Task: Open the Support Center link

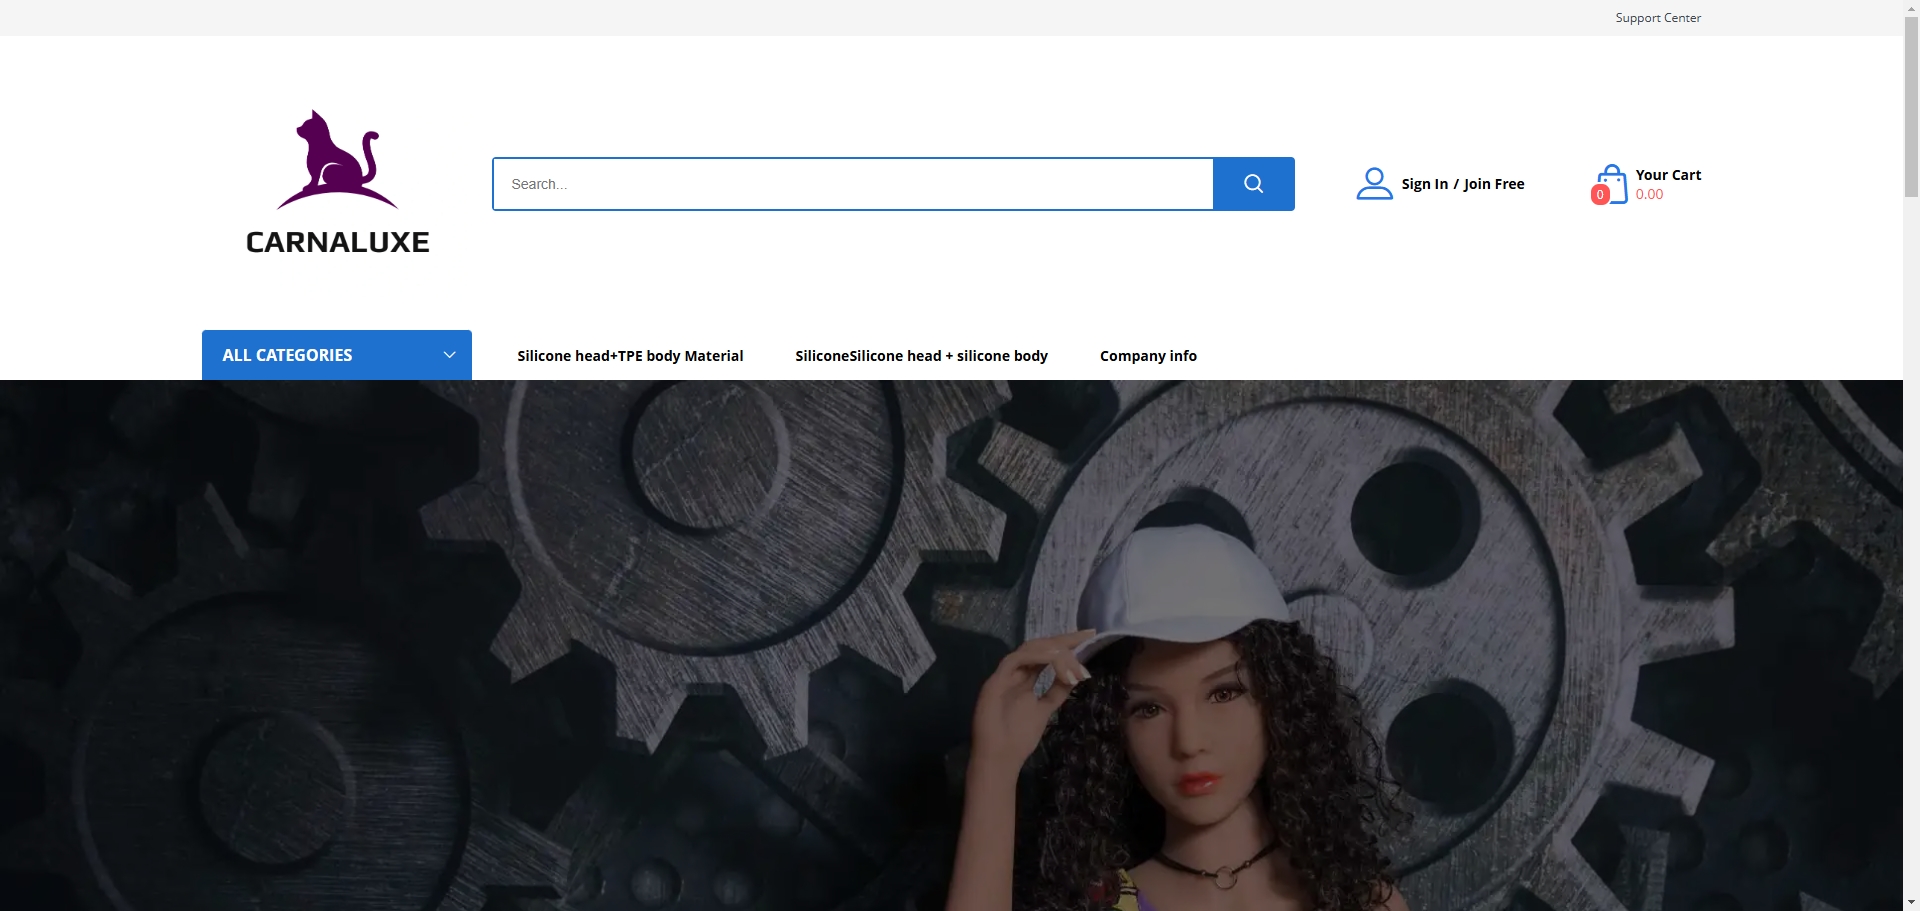Action: click(x=1657, y=18)
